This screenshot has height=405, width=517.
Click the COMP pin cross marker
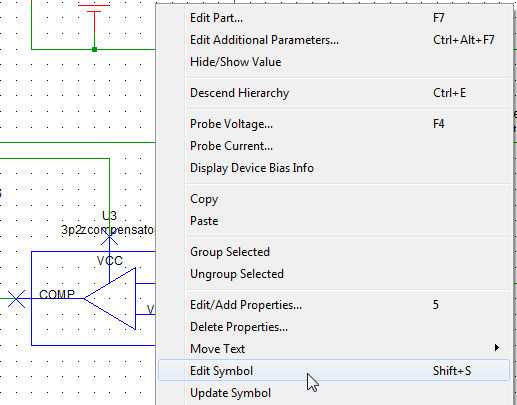click(16, 299)
